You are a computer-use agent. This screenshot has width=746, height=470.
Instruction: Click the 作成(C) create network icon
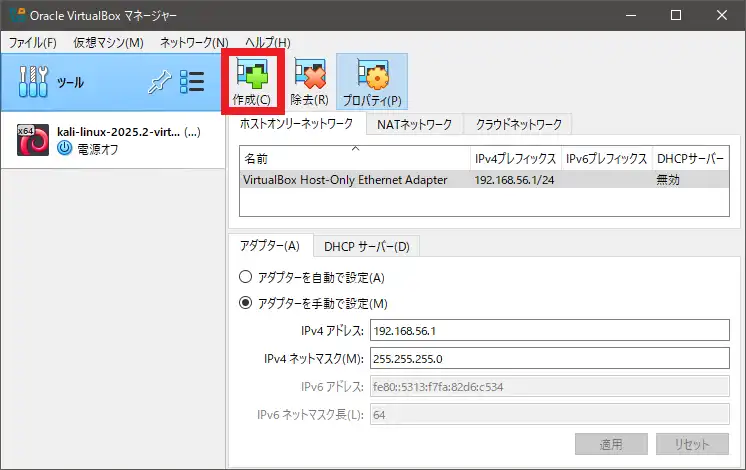coord(252,73)
